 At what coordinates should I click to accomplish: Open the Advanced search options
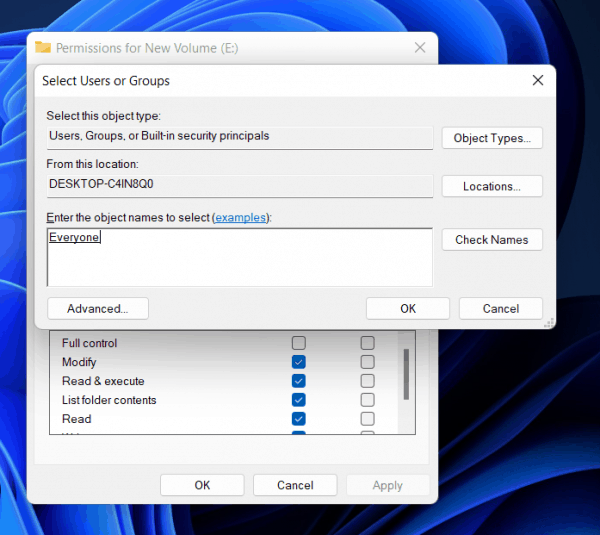click(x=97, y=309)
